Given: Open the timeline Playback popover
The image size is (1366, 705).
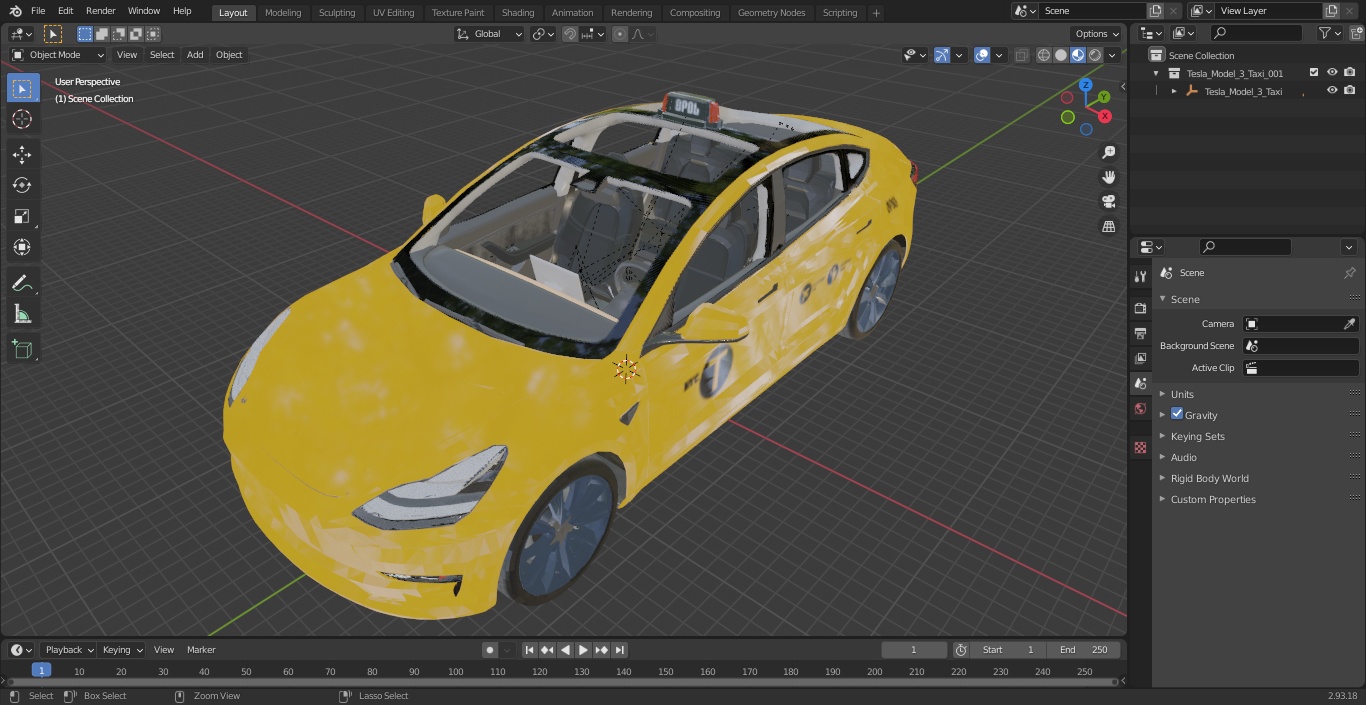Looking at the screenshot, I should point(68,650).
